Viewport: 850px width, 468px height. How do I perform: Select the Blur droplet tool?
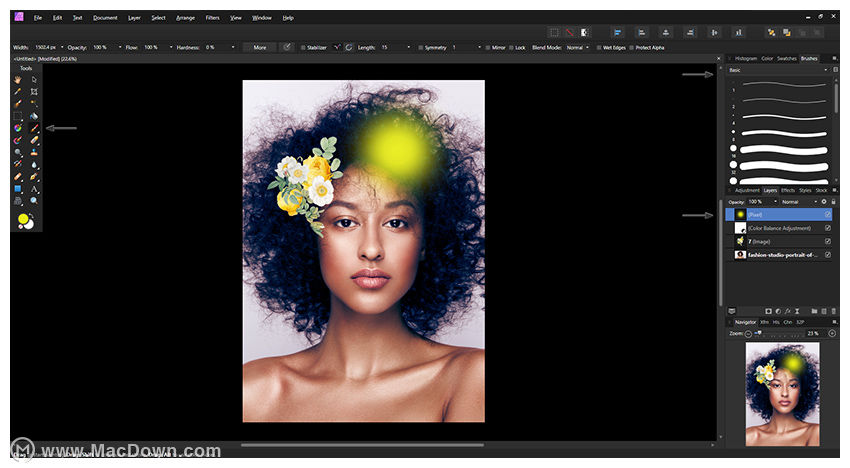click(x=34, y=164)
